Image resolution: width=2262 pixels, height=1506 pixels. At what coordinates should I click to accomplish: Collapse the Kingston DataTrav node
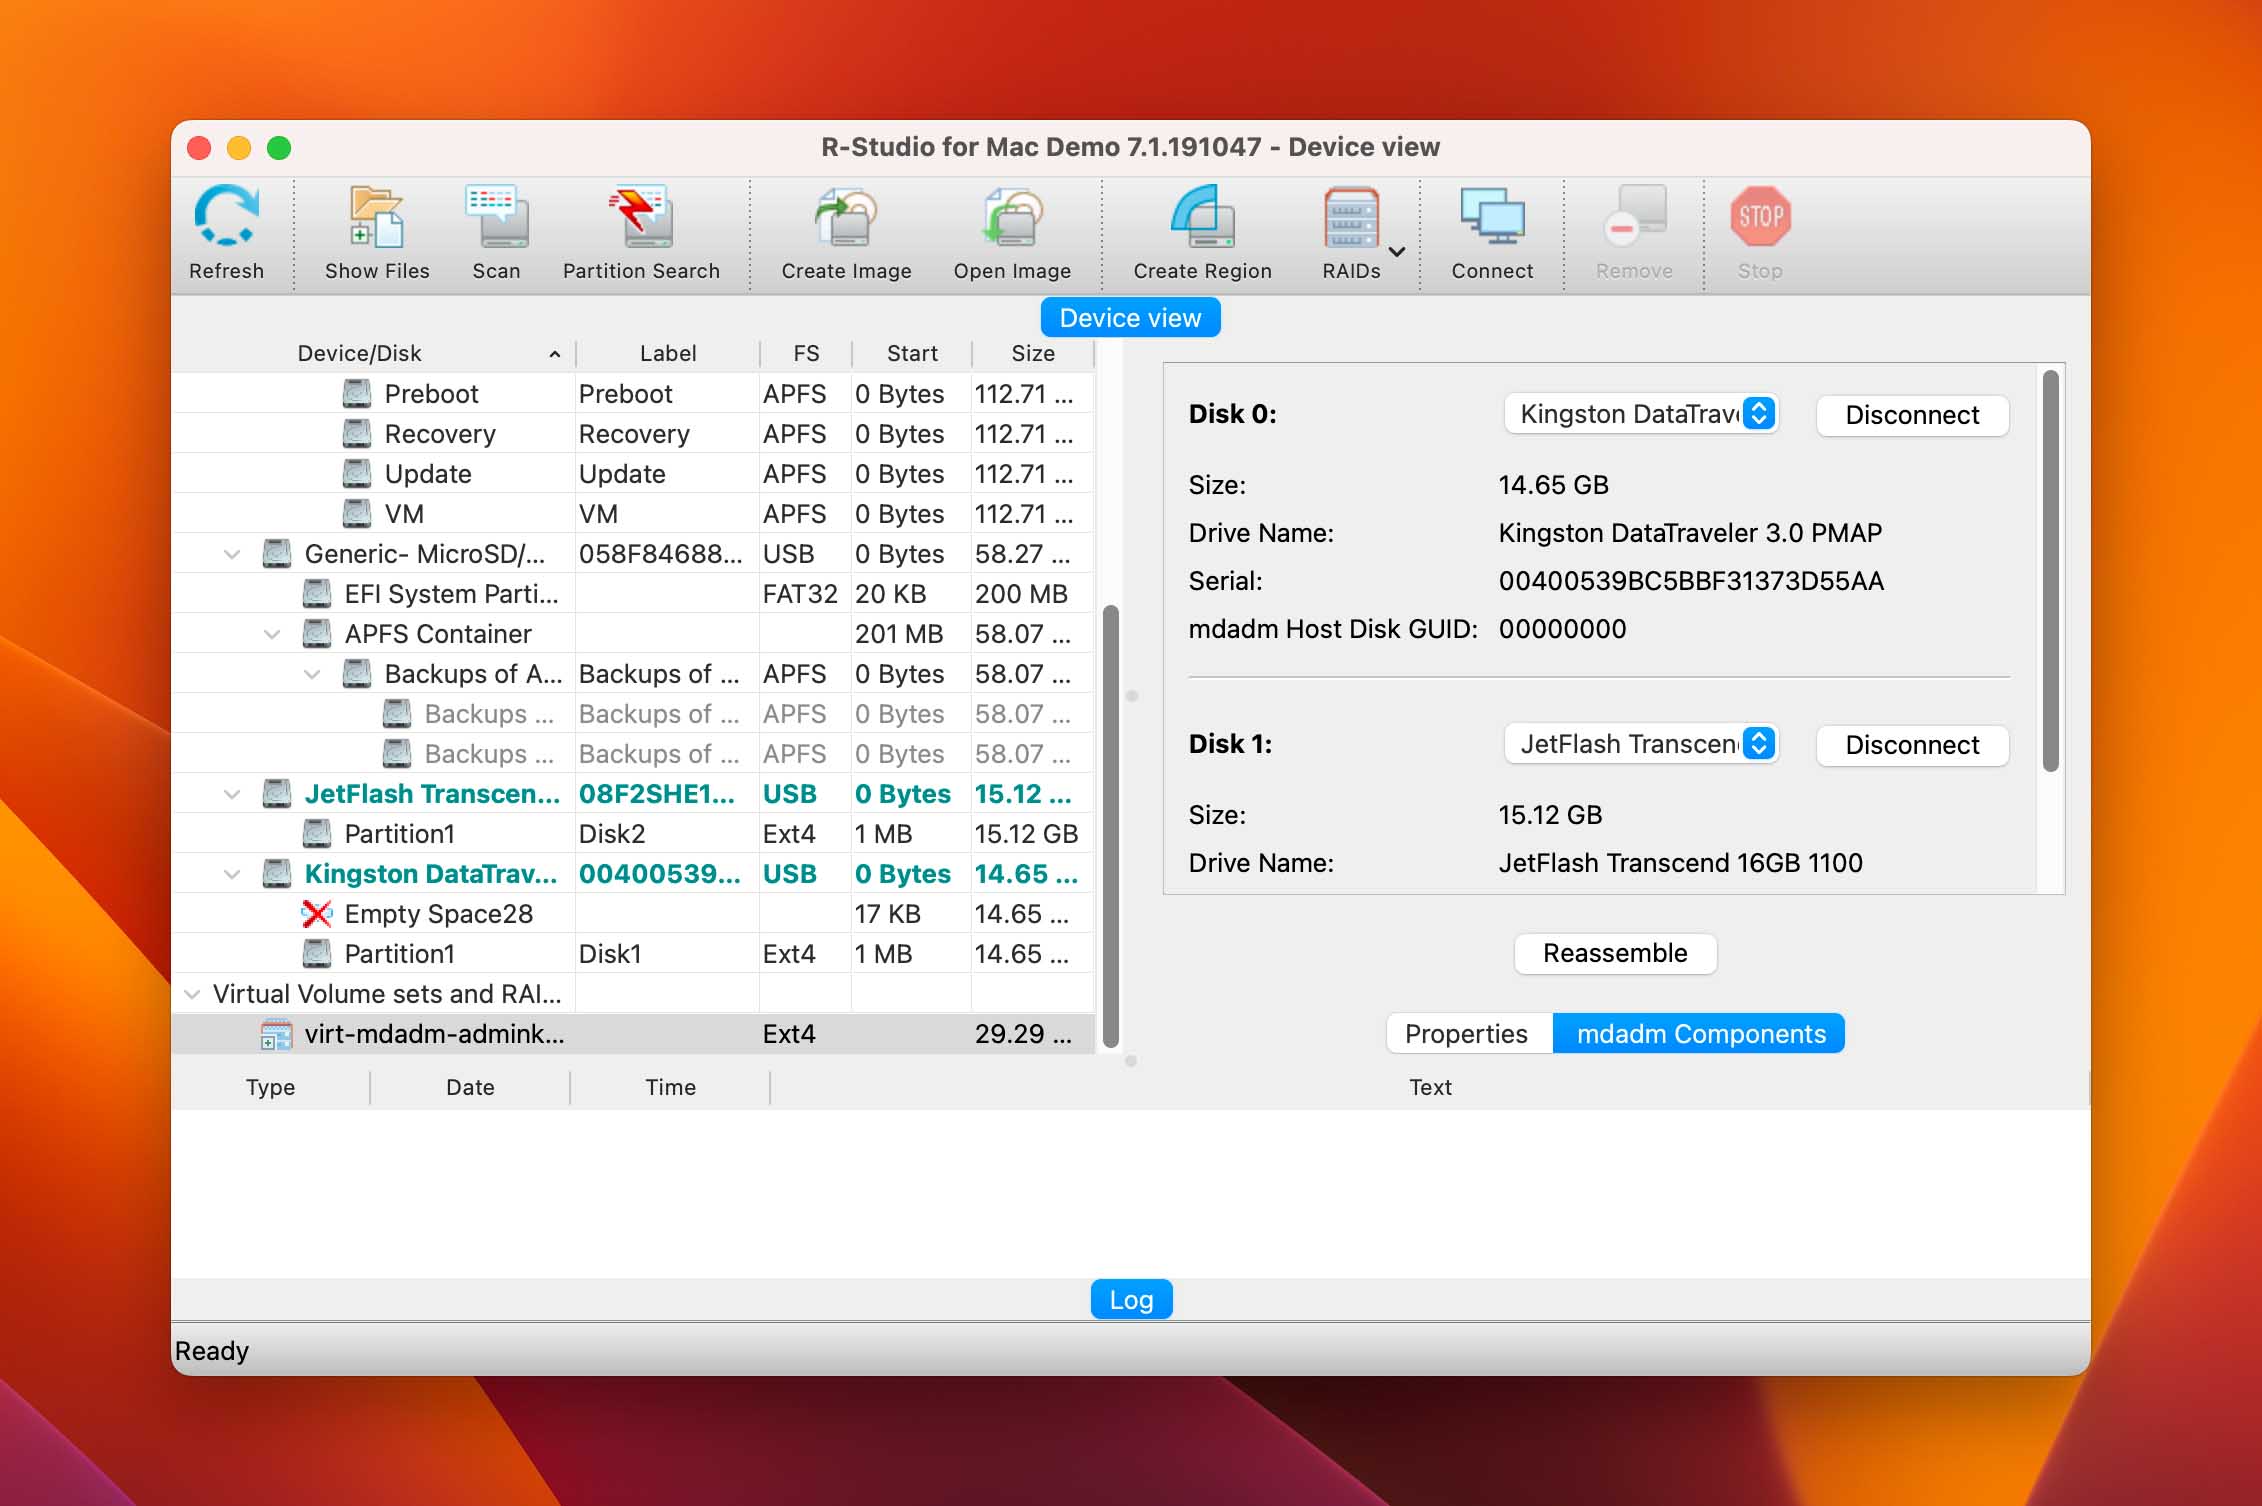[x=232, y=874]
